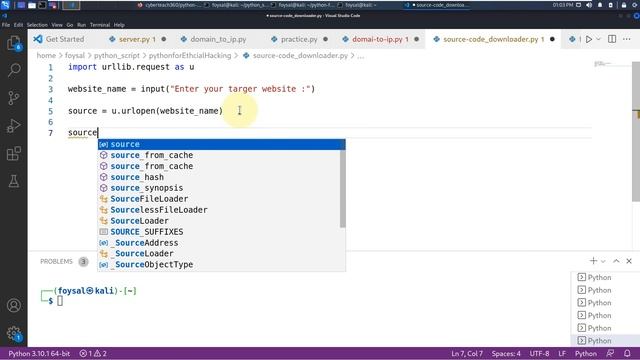The width and height of the screenshot is (640, 360).
Task: Click the terminal prompt input area
Action: point(60,301)
